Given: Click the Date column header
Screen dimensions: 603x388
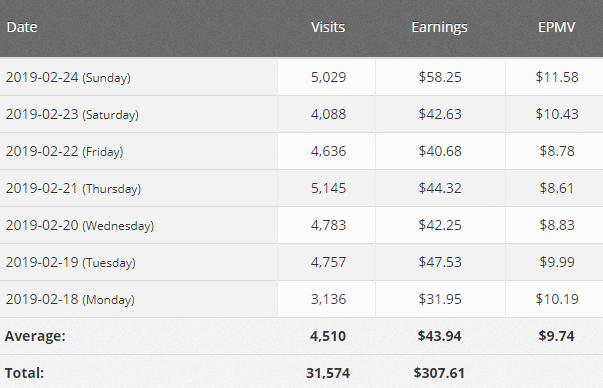Looking at the screenshot, I should coord(22,27).
